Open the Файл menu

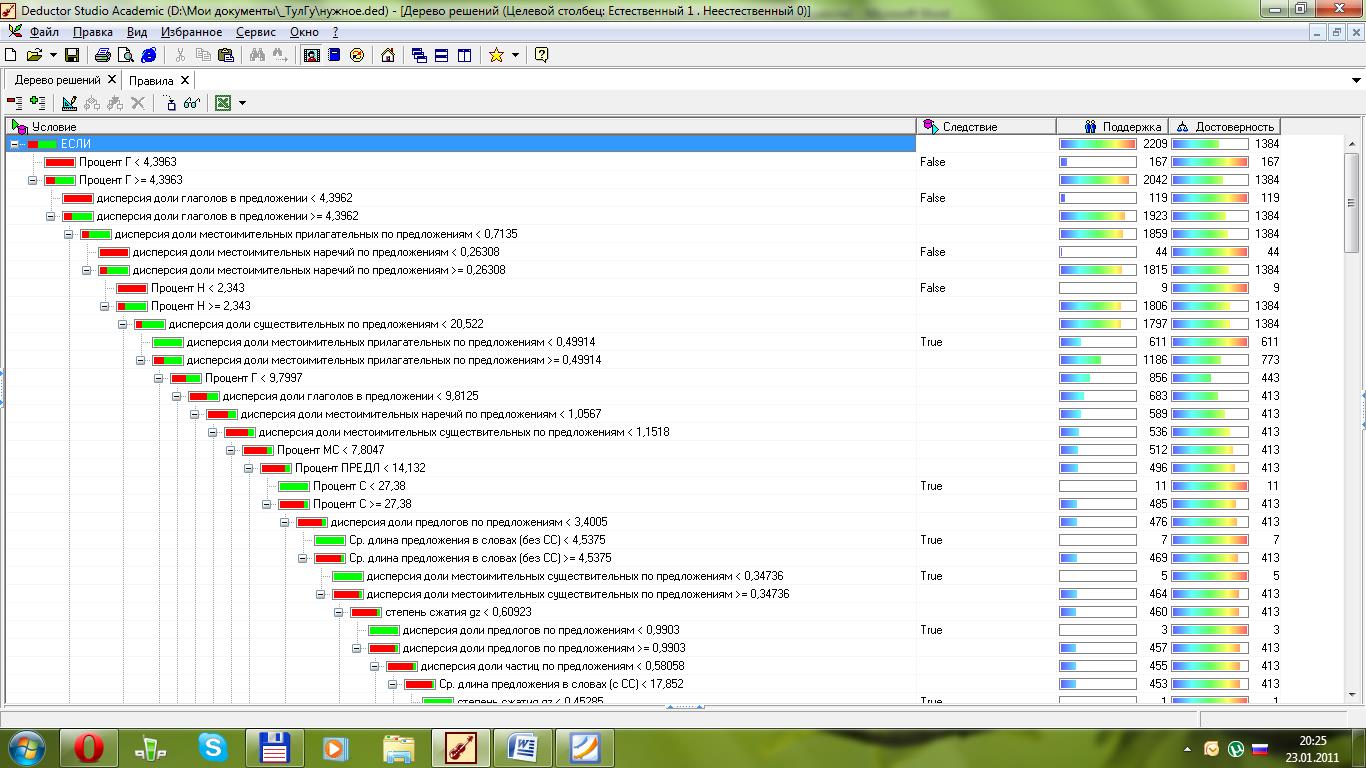(44, 32)
